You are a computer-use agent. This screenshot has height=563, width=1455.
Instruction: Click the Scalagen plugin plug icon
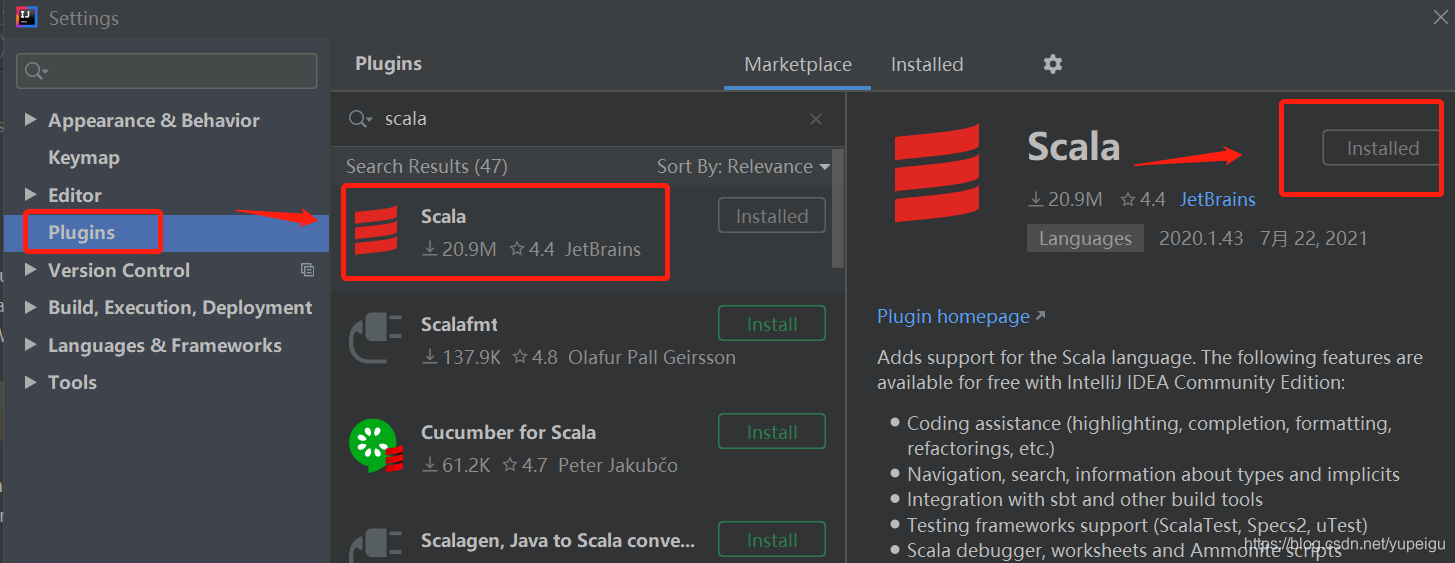pyautogui.click(x=375, y=545)
